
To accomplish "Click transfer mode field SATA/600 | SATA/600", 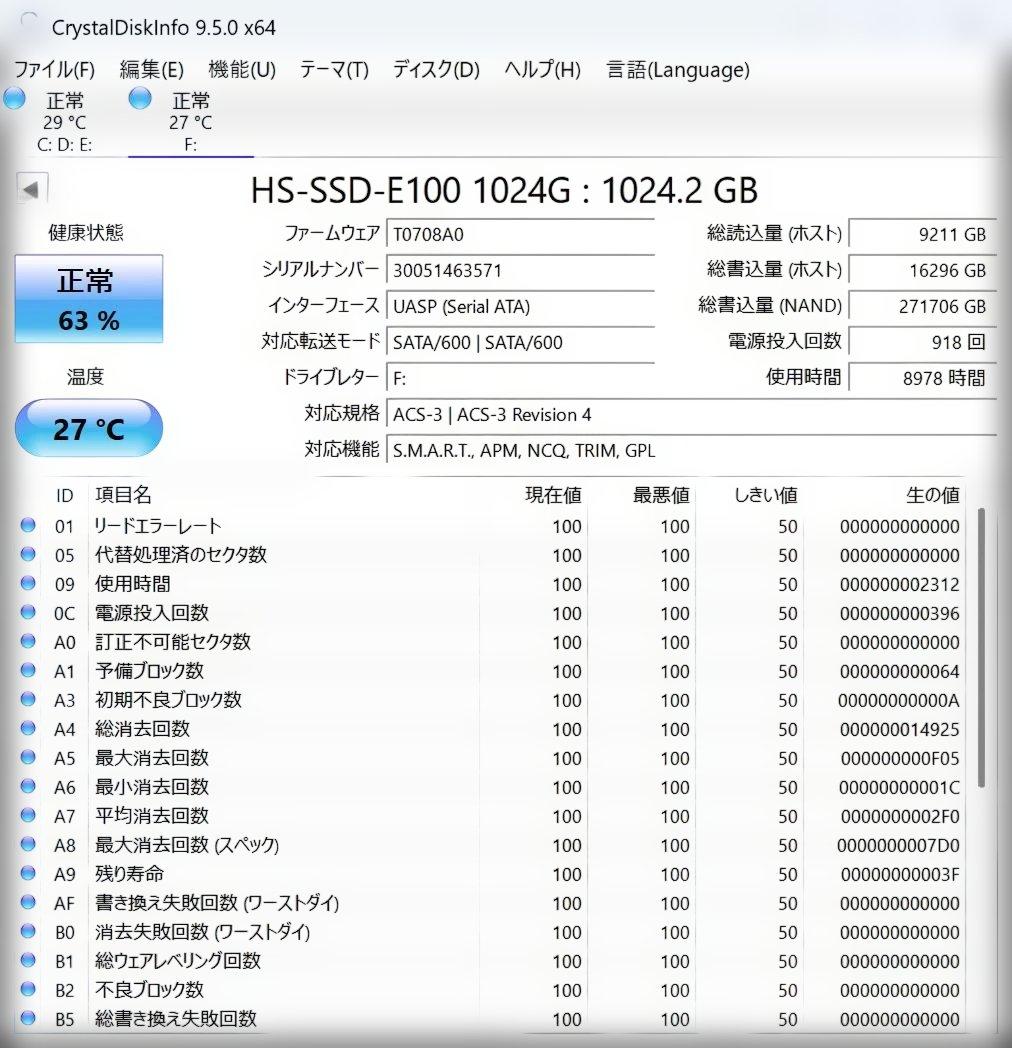I will click(520, 342).
